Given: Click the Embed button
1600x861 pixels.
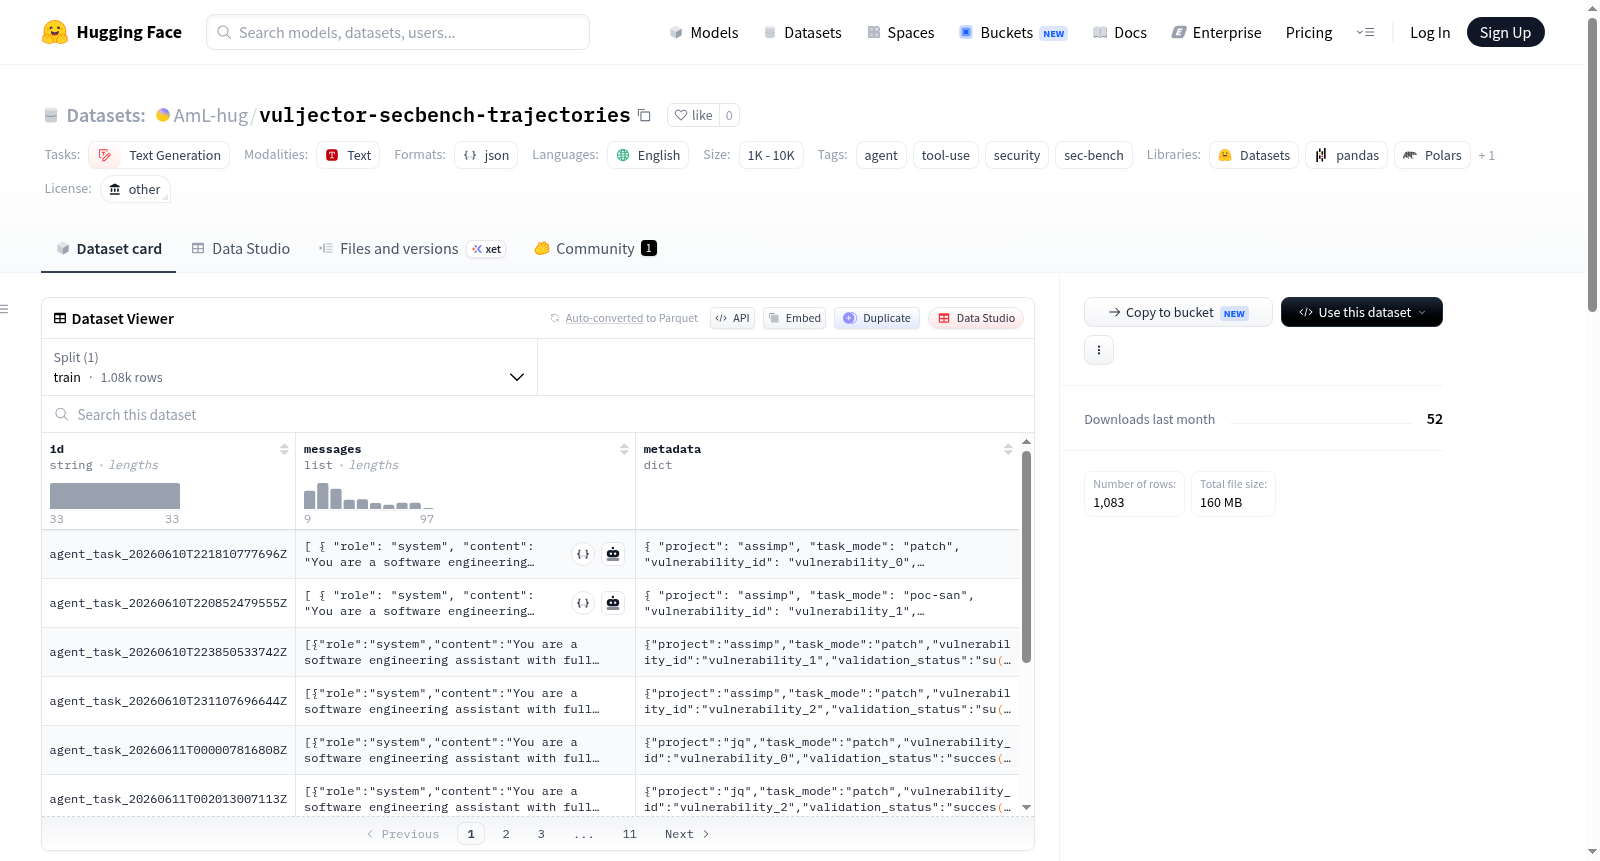Looking at the screenshot, I should tap(794, 318).
